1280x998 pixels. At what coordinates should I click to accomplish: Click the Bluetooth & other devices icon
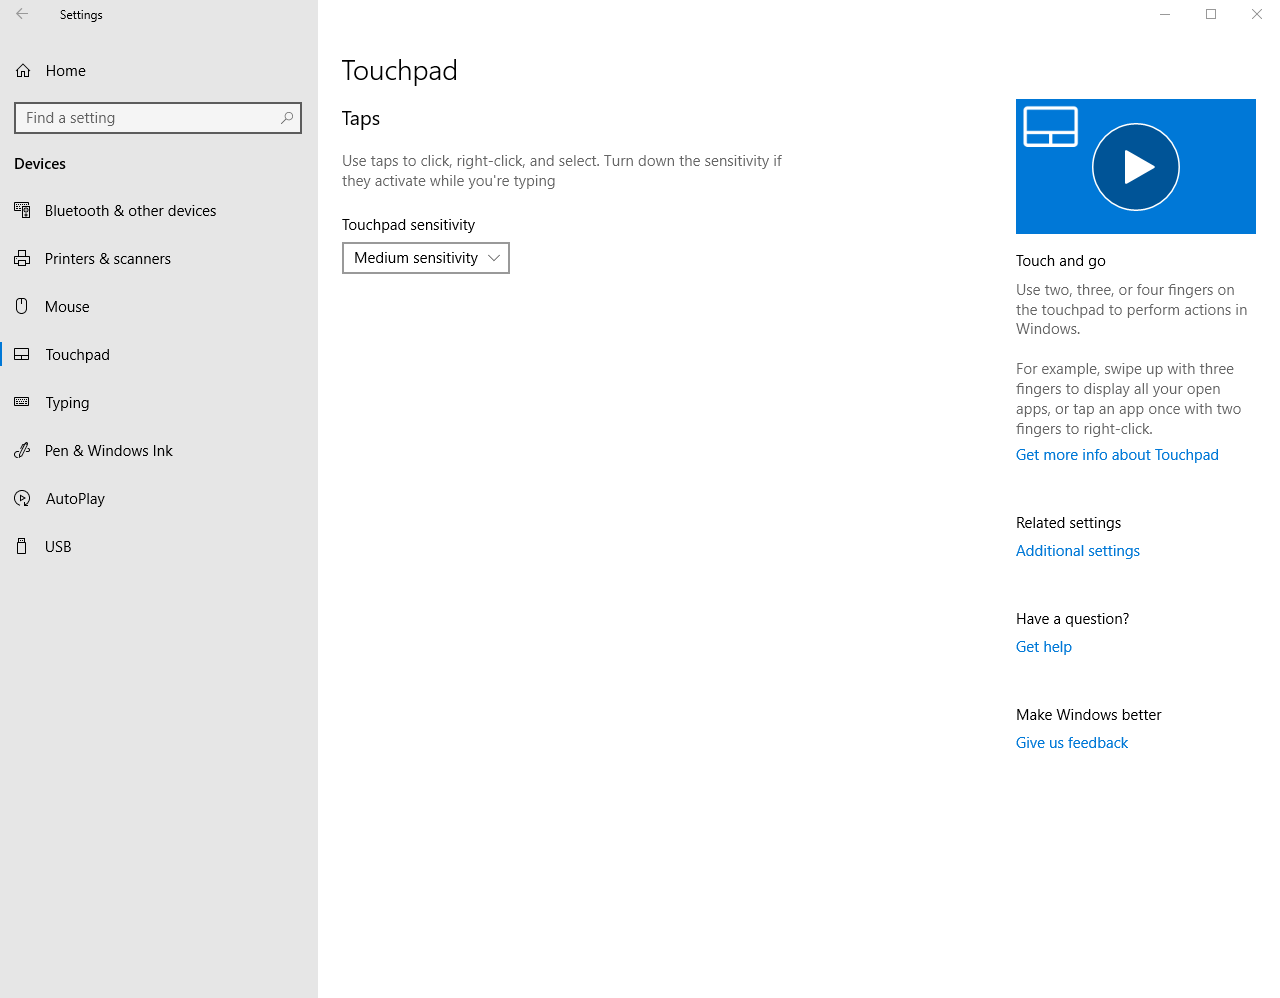[22, 210]
